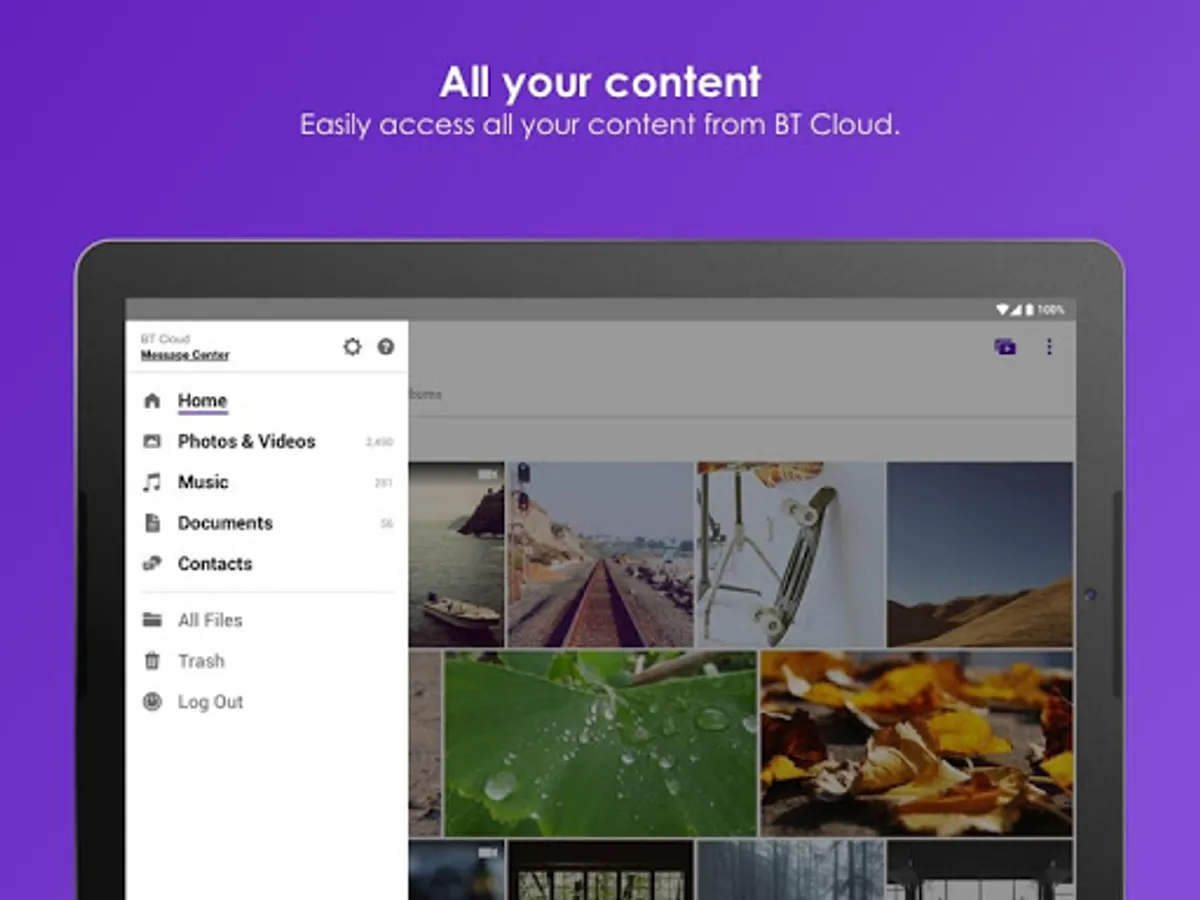Open the Documents section
This screenshot has width=1200, height=900.
225,523
